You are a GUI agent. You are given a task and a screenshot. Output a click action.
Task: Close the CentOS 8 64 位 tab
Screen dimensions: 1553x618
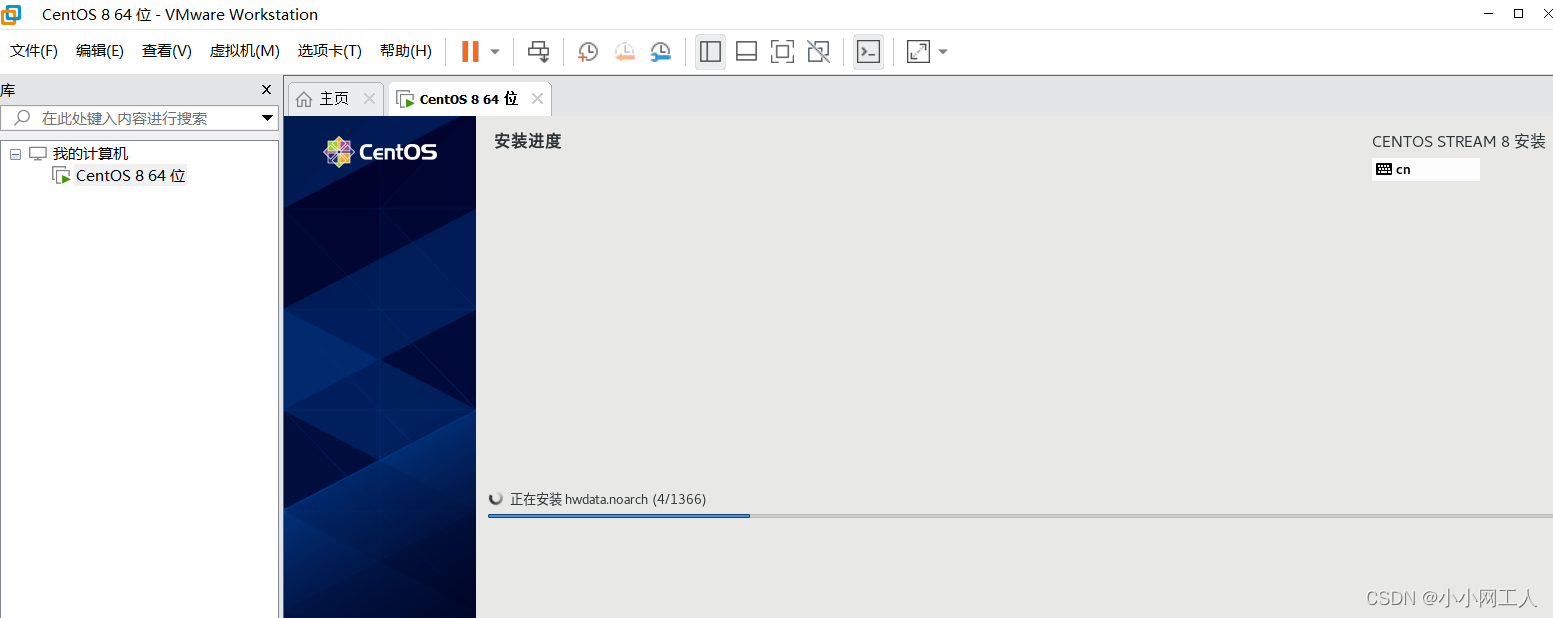537,99
